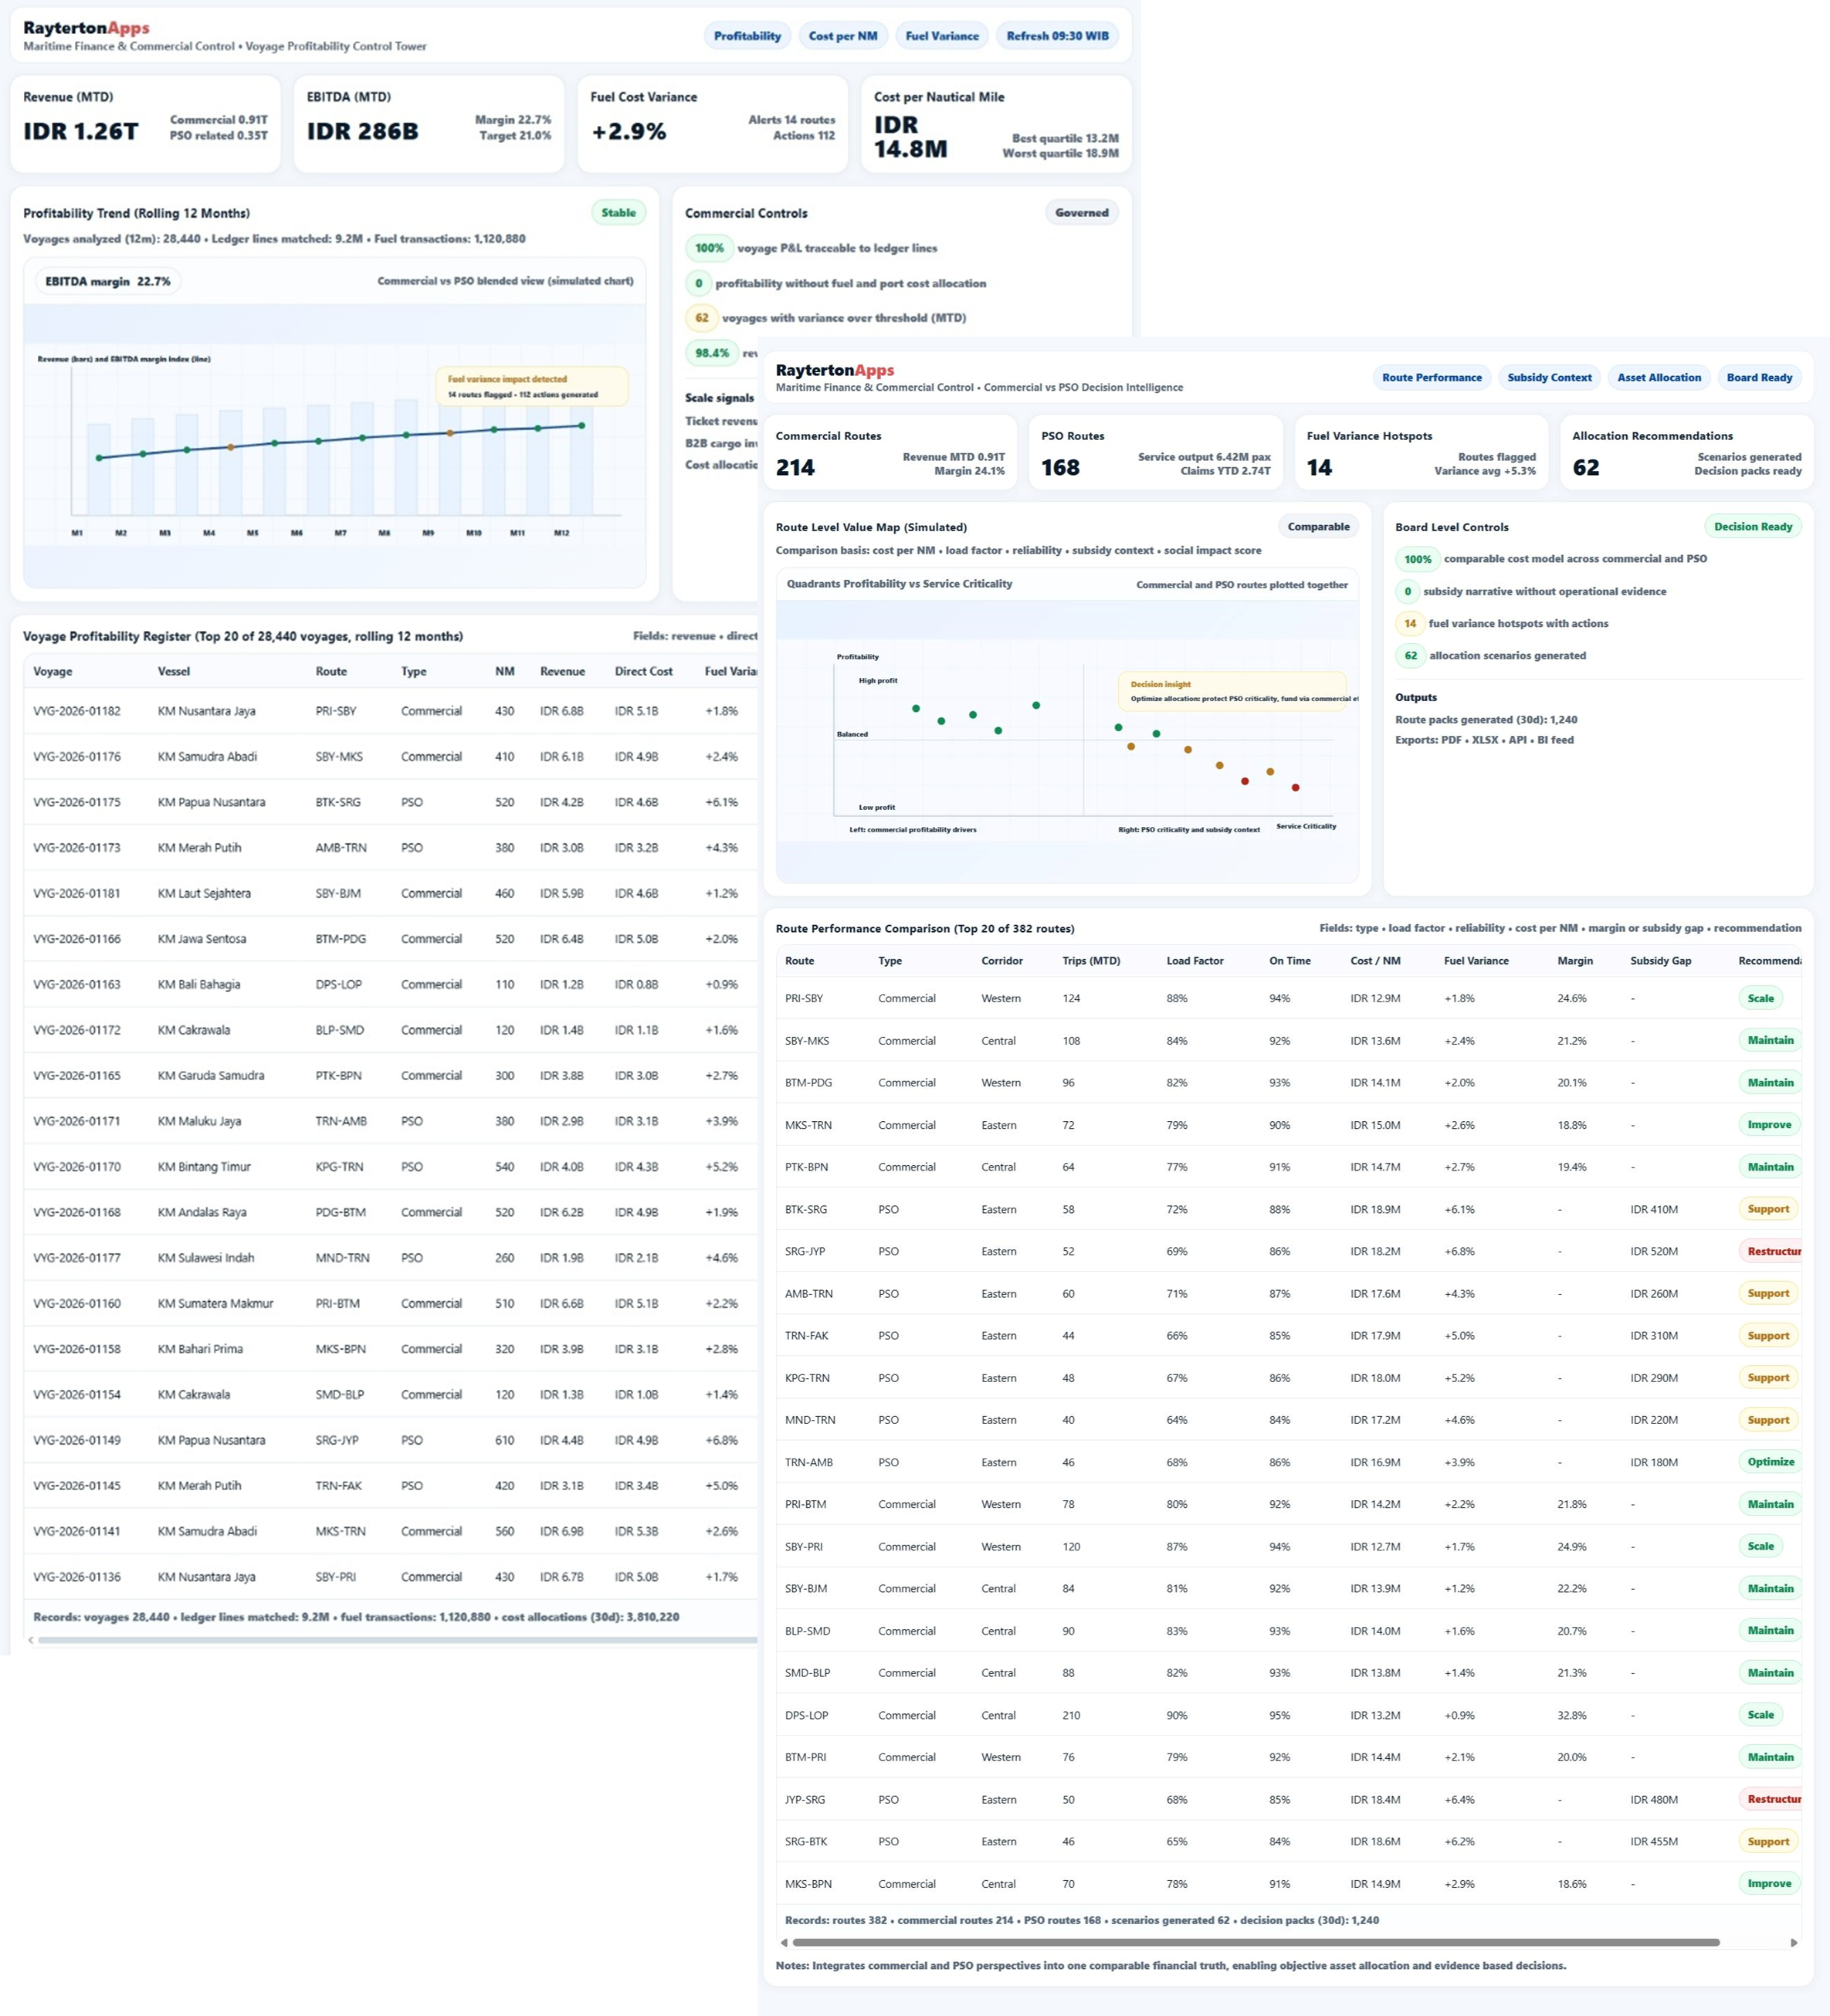Click the right scroll arrow under Route Performance table
This screenshot has width=1830, height=2016.
(x=1793, y=1942)
